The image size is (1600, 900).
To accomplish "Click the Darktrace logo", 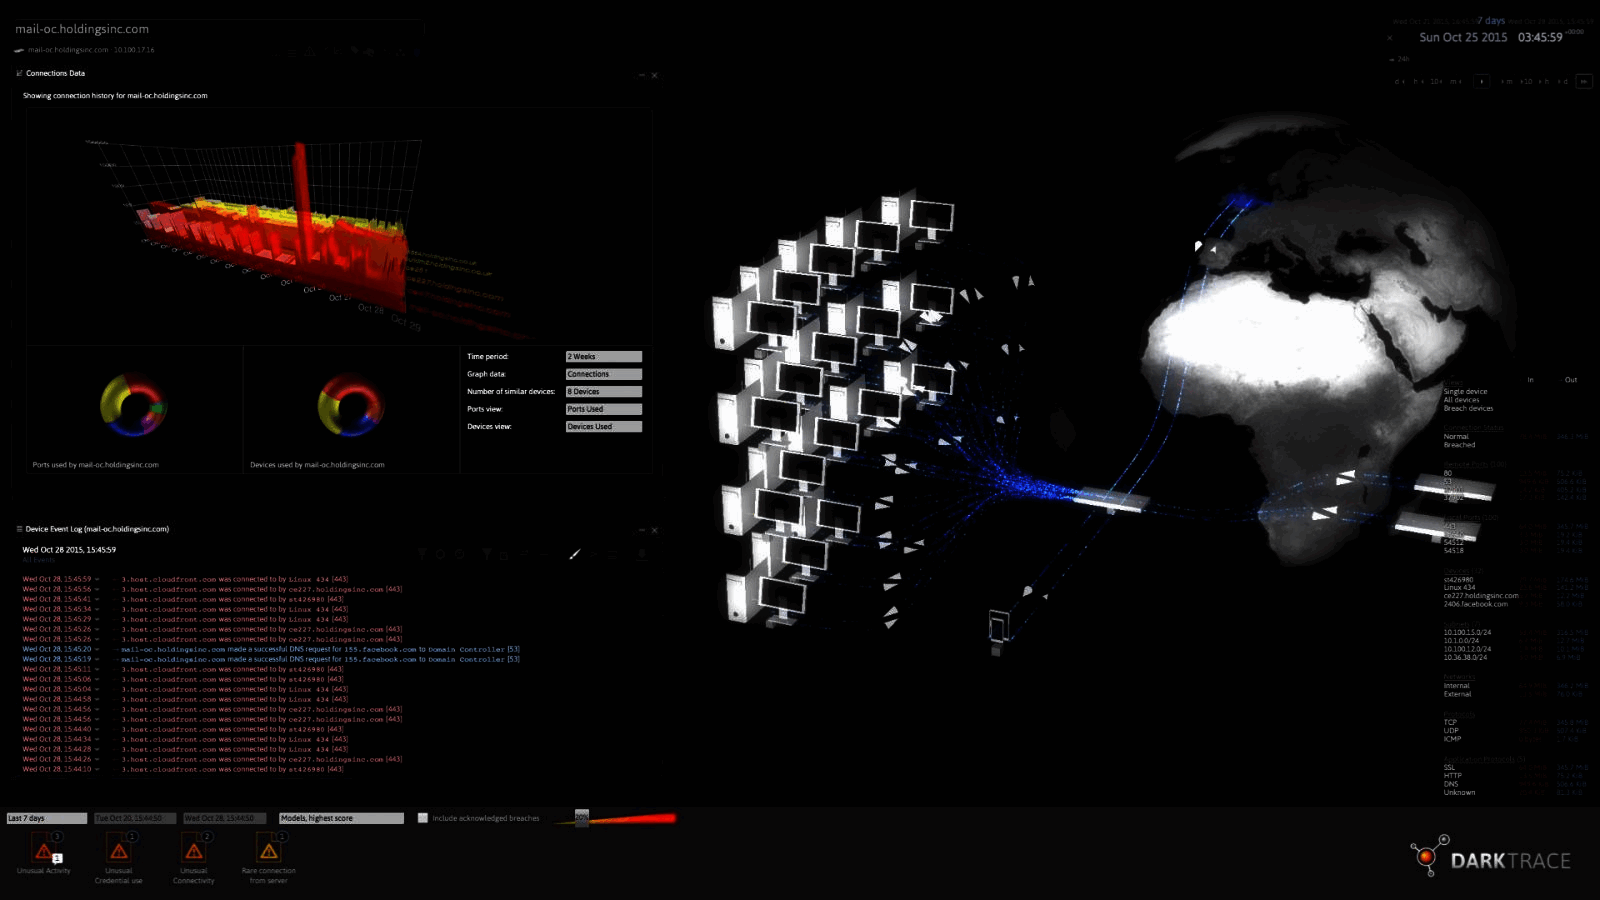I will [x=1490, y=858].
